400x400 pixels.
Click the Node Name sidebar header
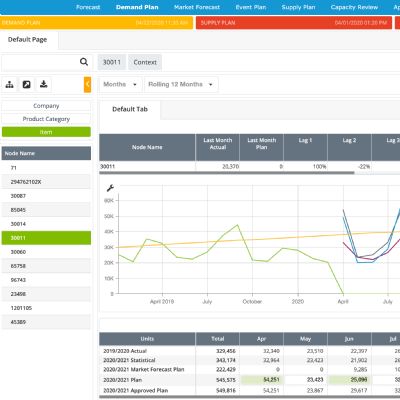click(x=46, y=153)
